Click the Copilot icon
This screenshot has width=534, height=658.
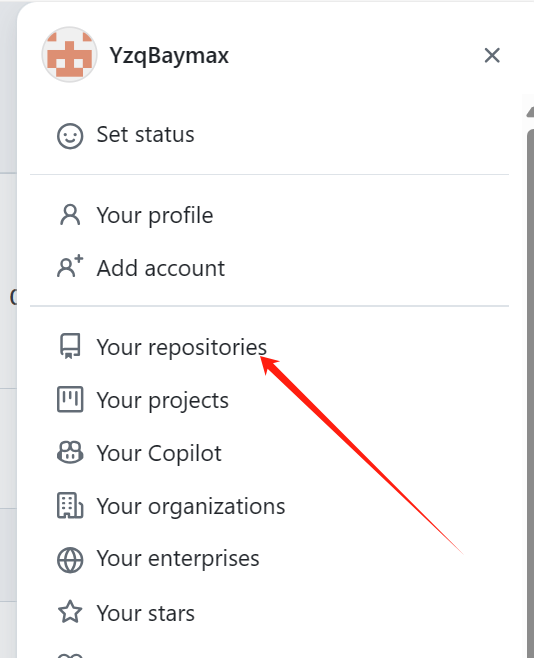pyautogui.click(x=70, y=452)
